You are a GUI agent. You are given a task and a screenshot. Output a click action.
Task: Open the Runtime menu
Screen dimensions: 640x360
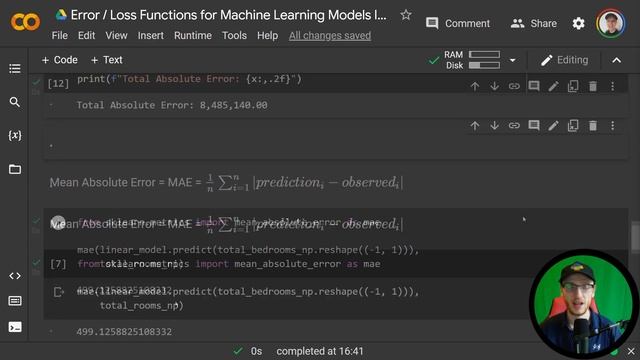click(193, 36)
